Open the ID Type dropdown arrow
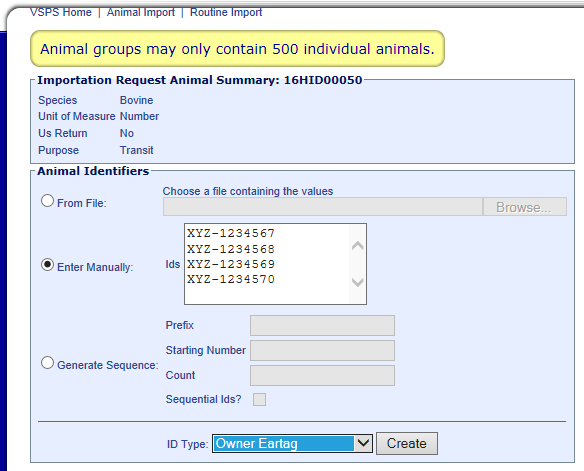Screen dimensions: 584x471 click(363, 443)
